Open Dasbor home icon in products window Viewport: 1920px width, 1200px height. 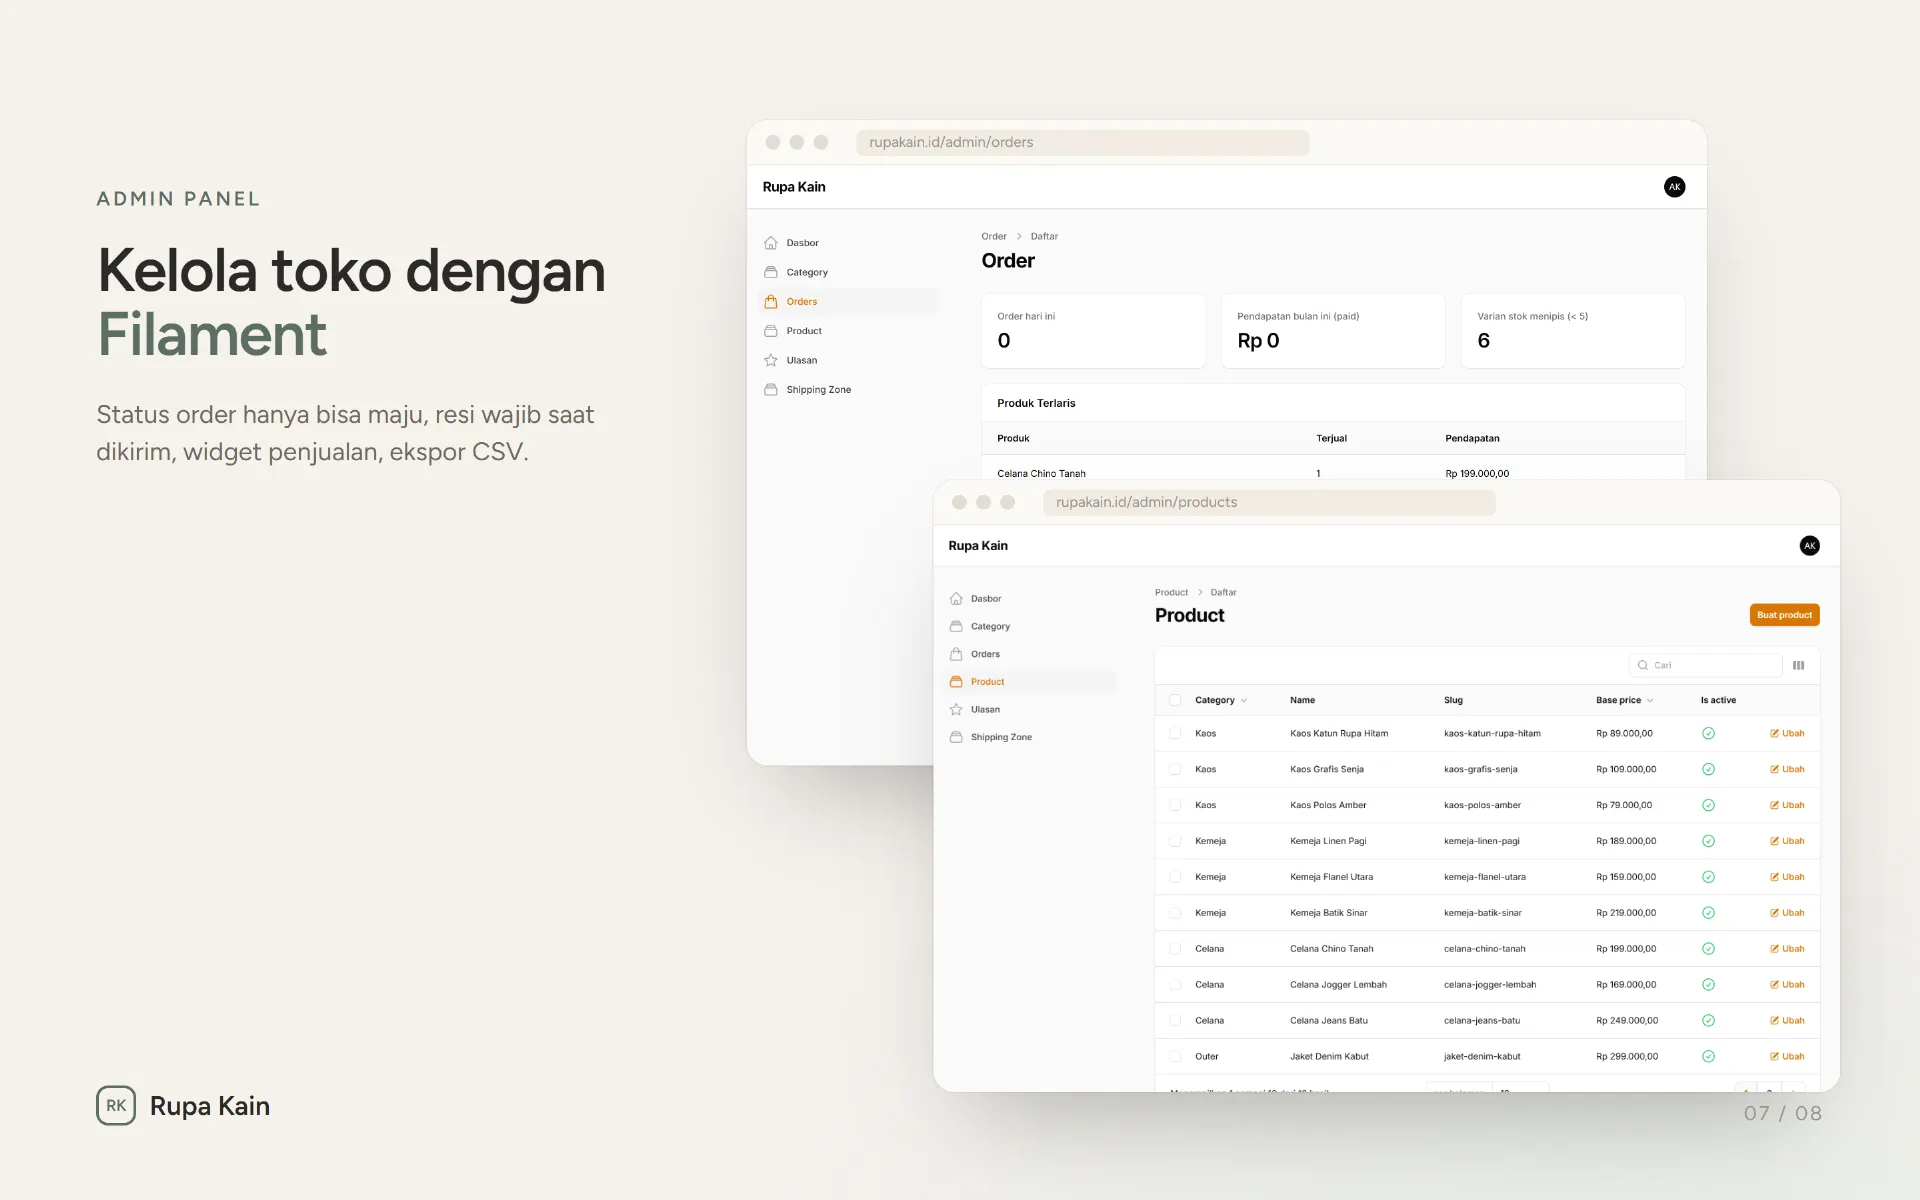point(956,599)
